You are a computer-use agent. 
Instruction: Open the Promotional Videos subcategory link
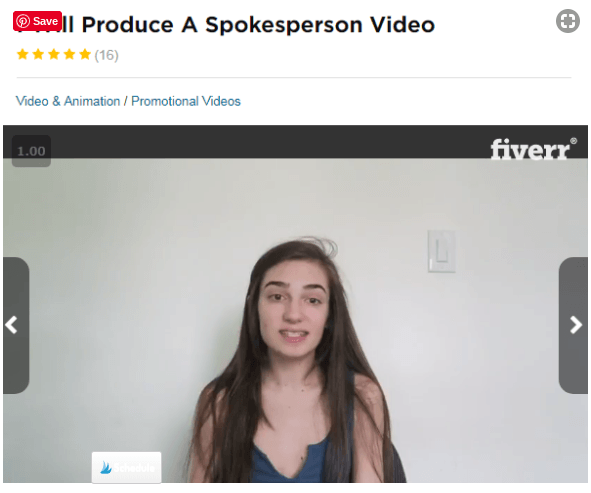pos(186,101)
